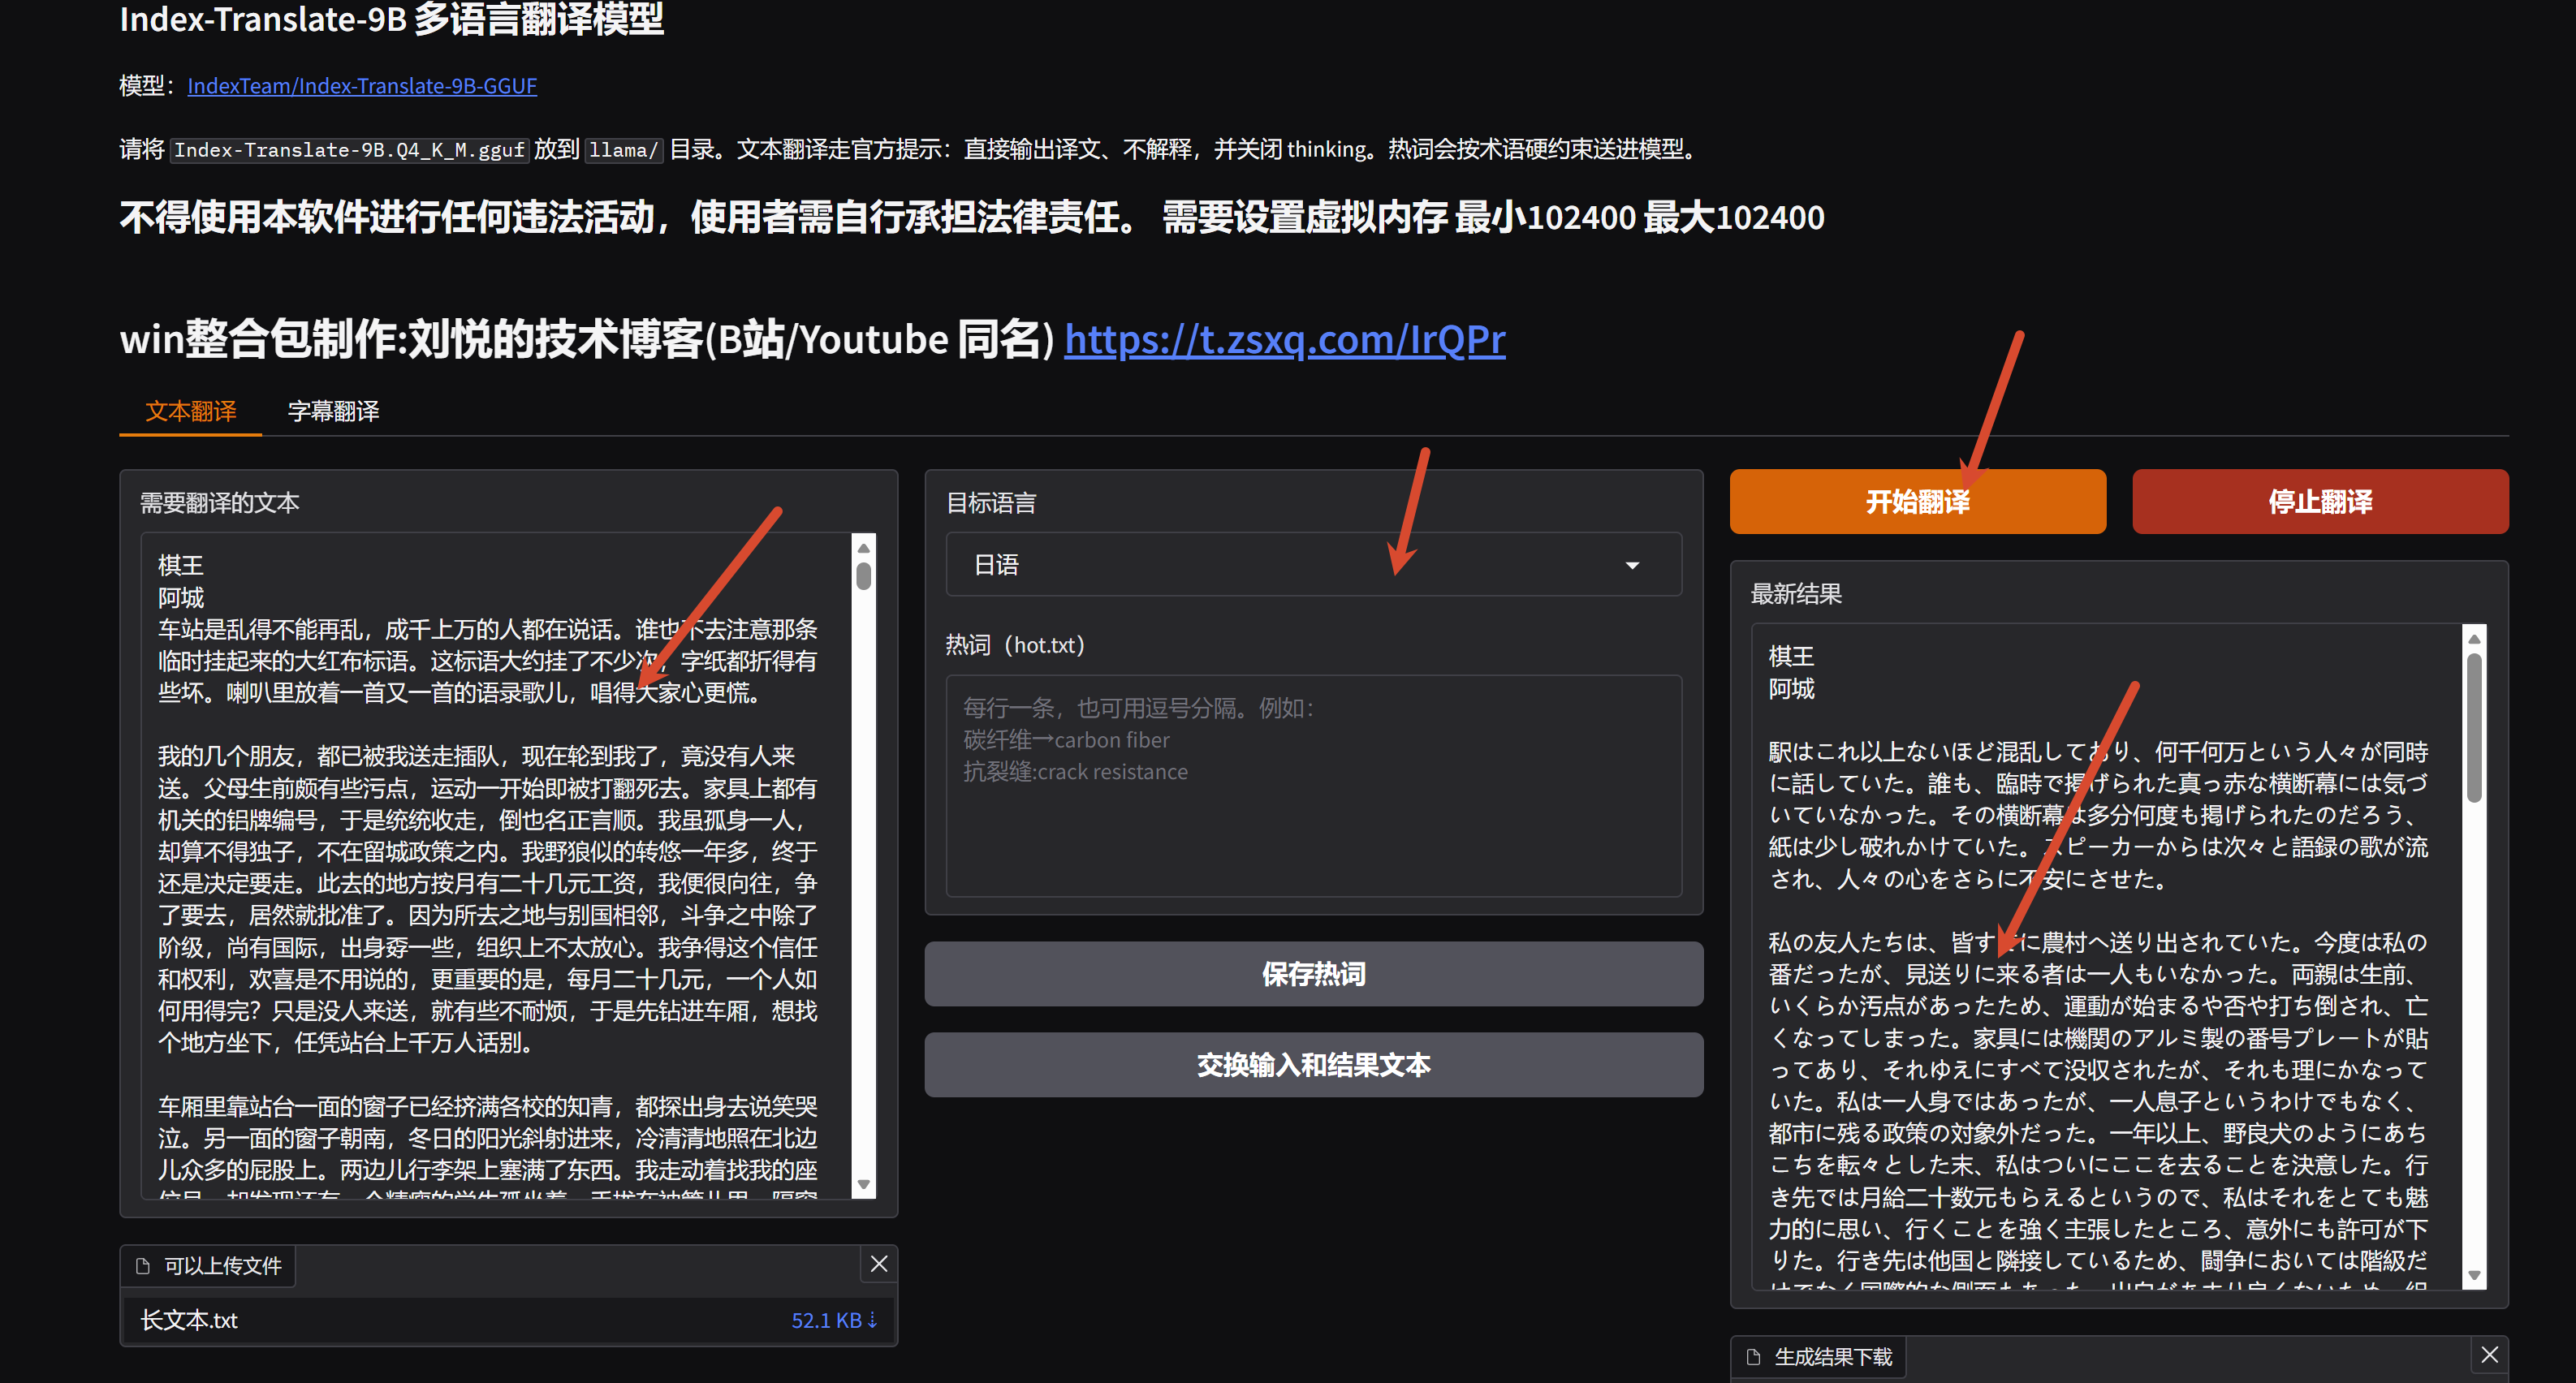This screenshot has height=1383, width=2576.
Task: Download 长文本.txt via 52.1 KB link
Action: click(x=834, y=1320)
